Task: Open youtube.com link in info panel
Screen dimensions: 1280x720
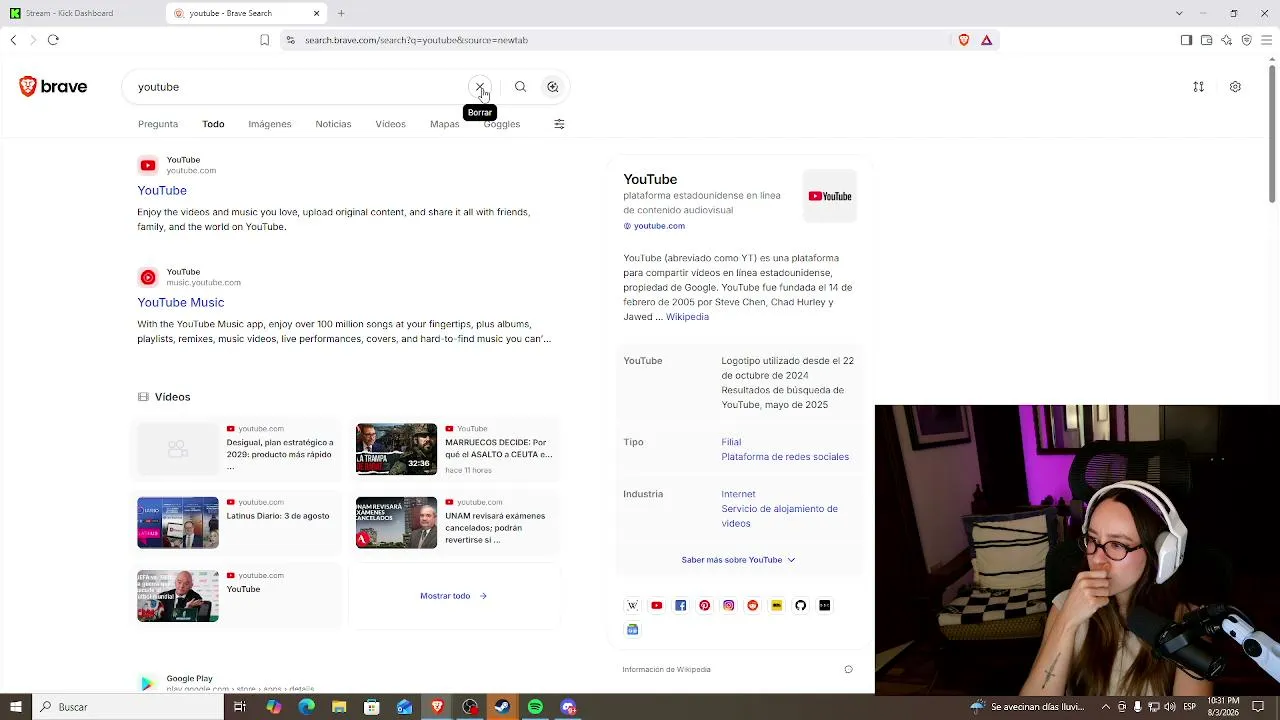Action: (659, 226)
